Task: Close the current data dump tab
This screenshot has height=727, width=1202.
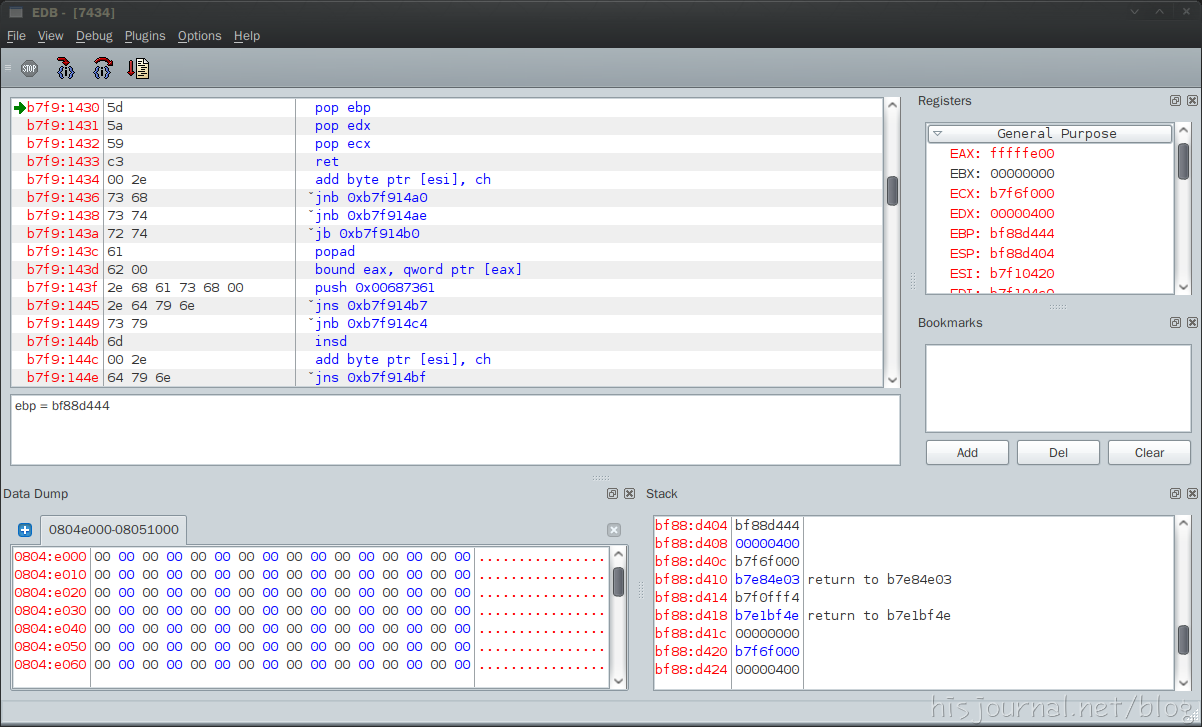Action: pyautogui.click(x=614, y=530)
